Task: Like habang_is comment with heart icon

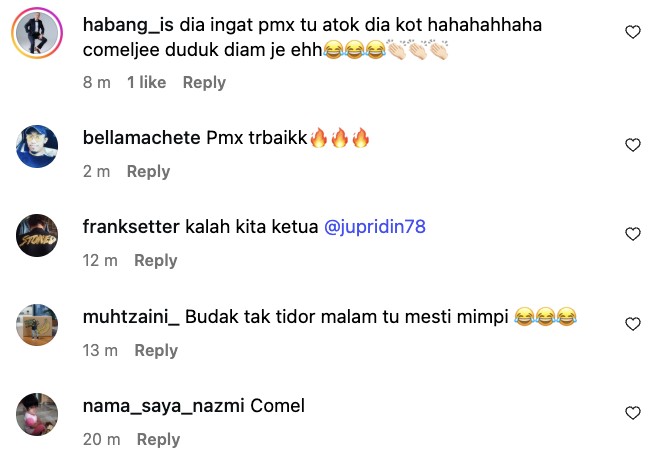Action: (633, 32)
